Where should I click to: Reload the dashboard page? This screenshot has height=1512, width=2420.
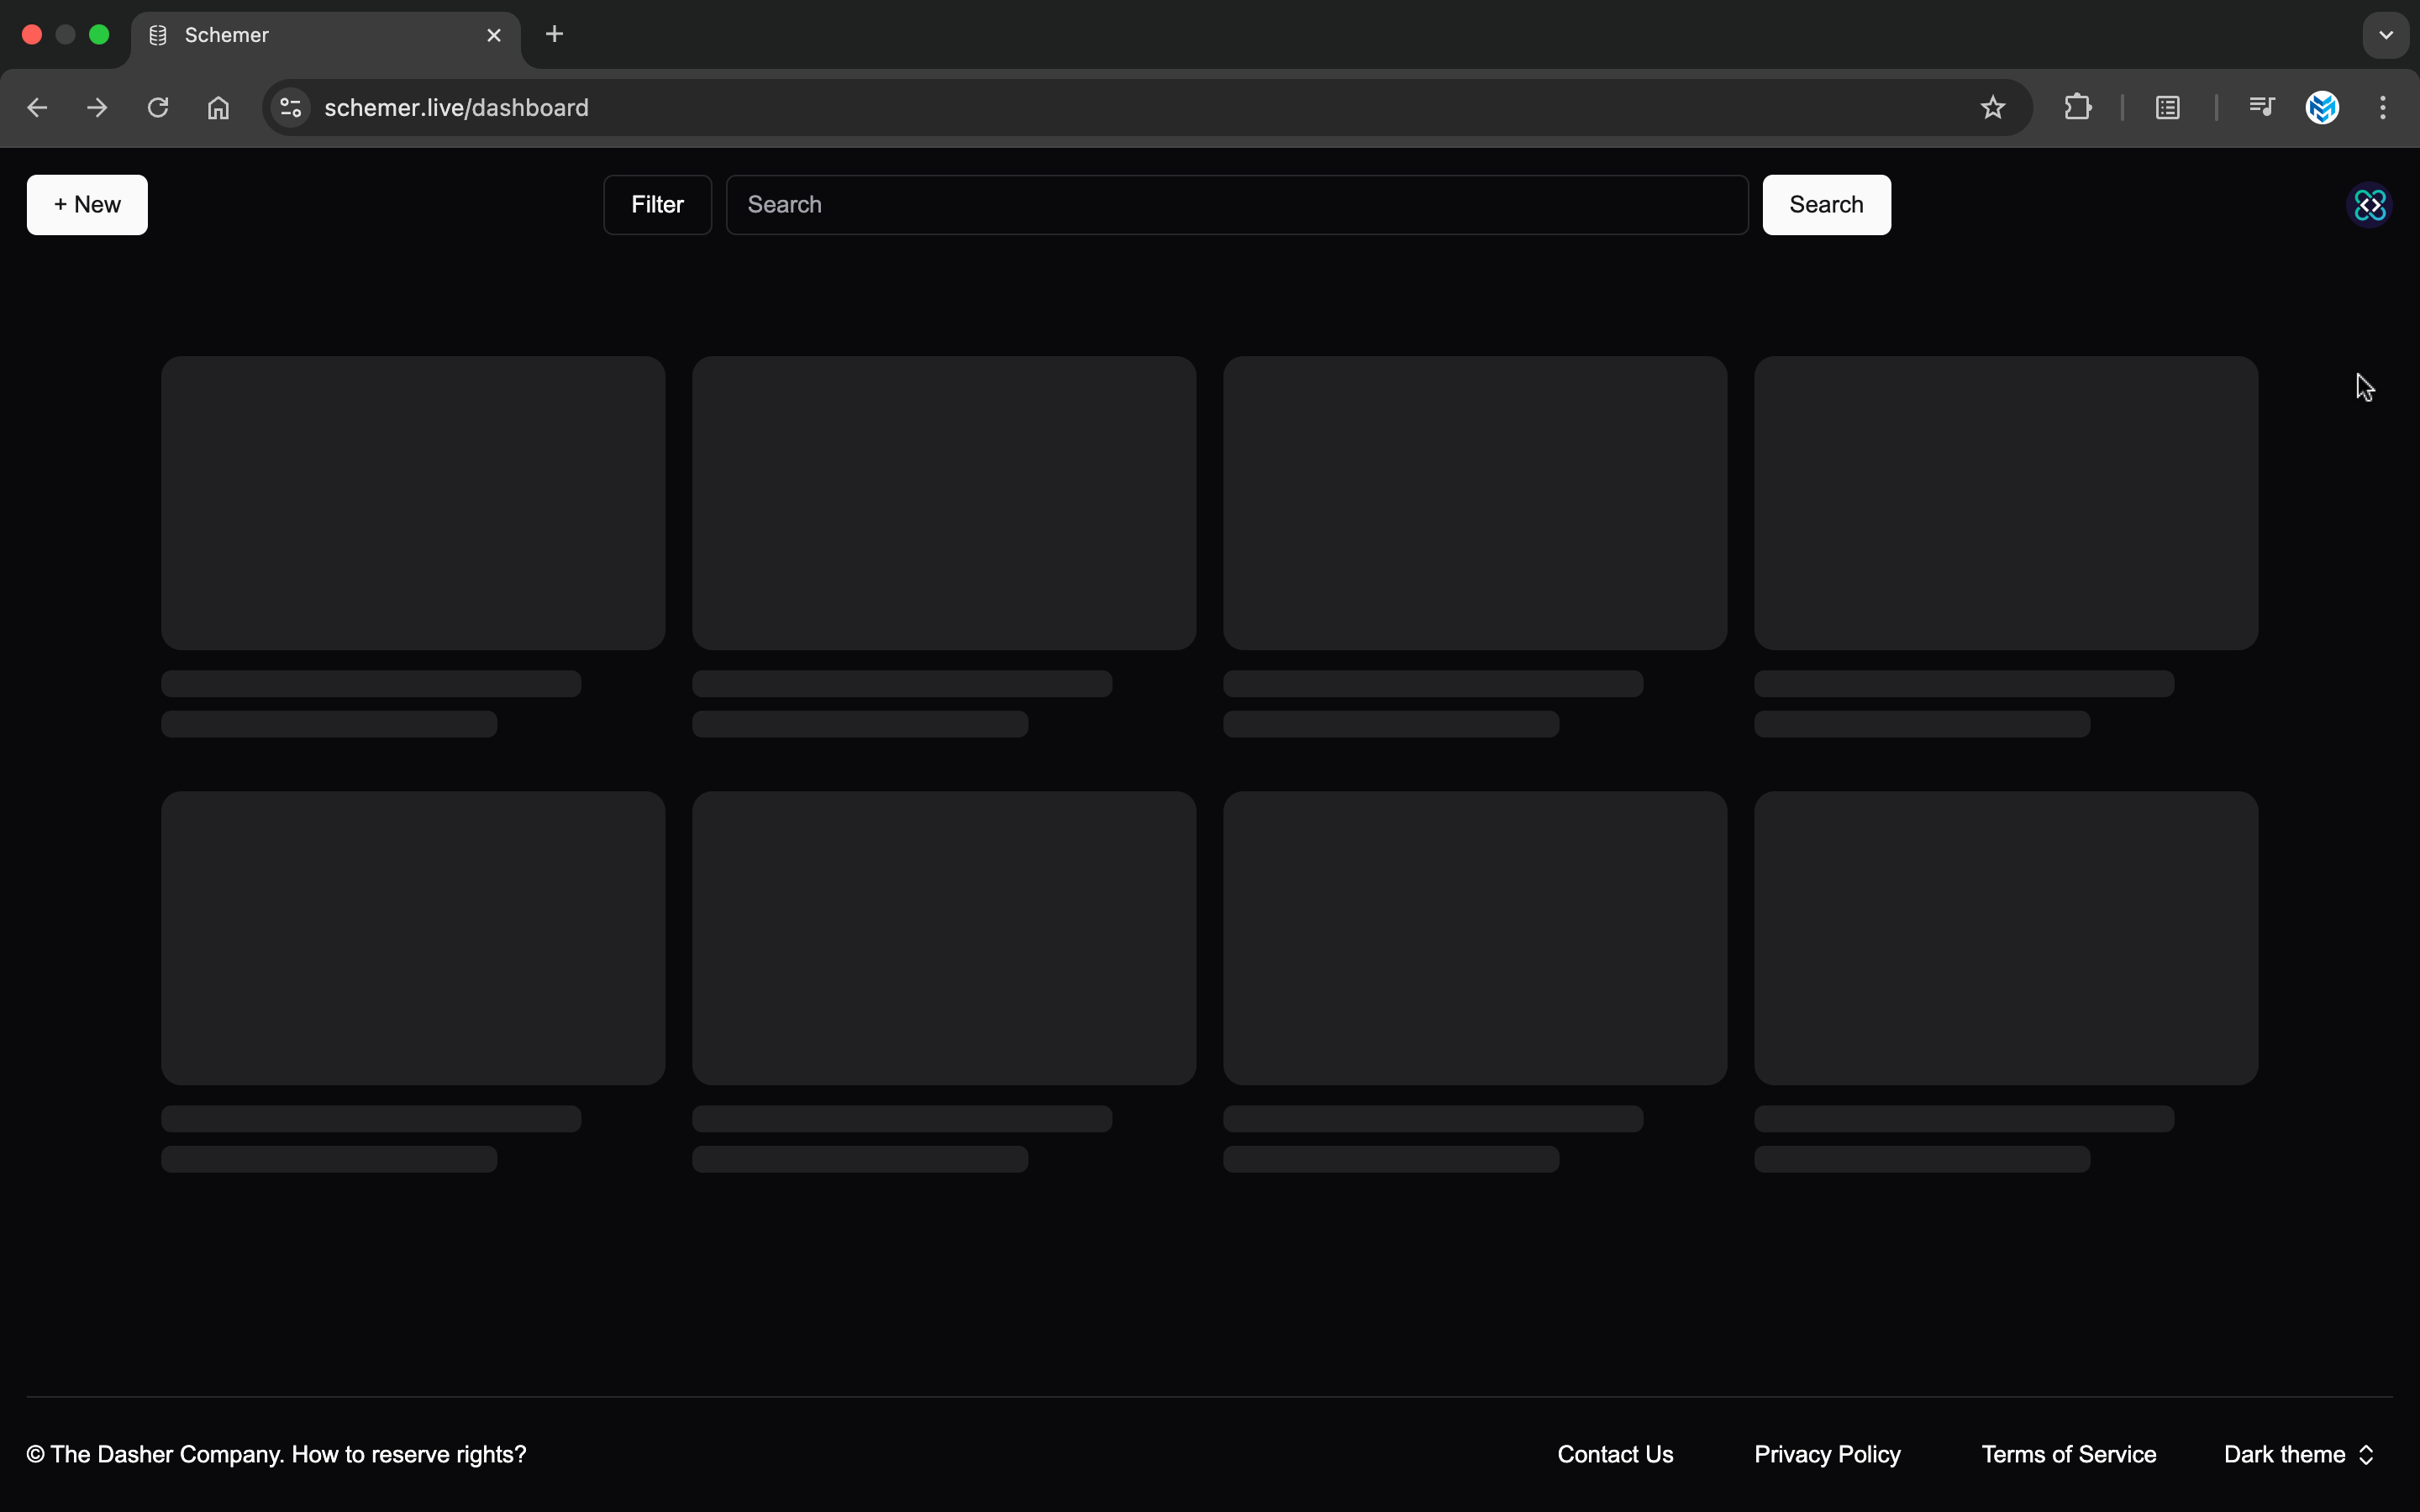tap(158, 108)
